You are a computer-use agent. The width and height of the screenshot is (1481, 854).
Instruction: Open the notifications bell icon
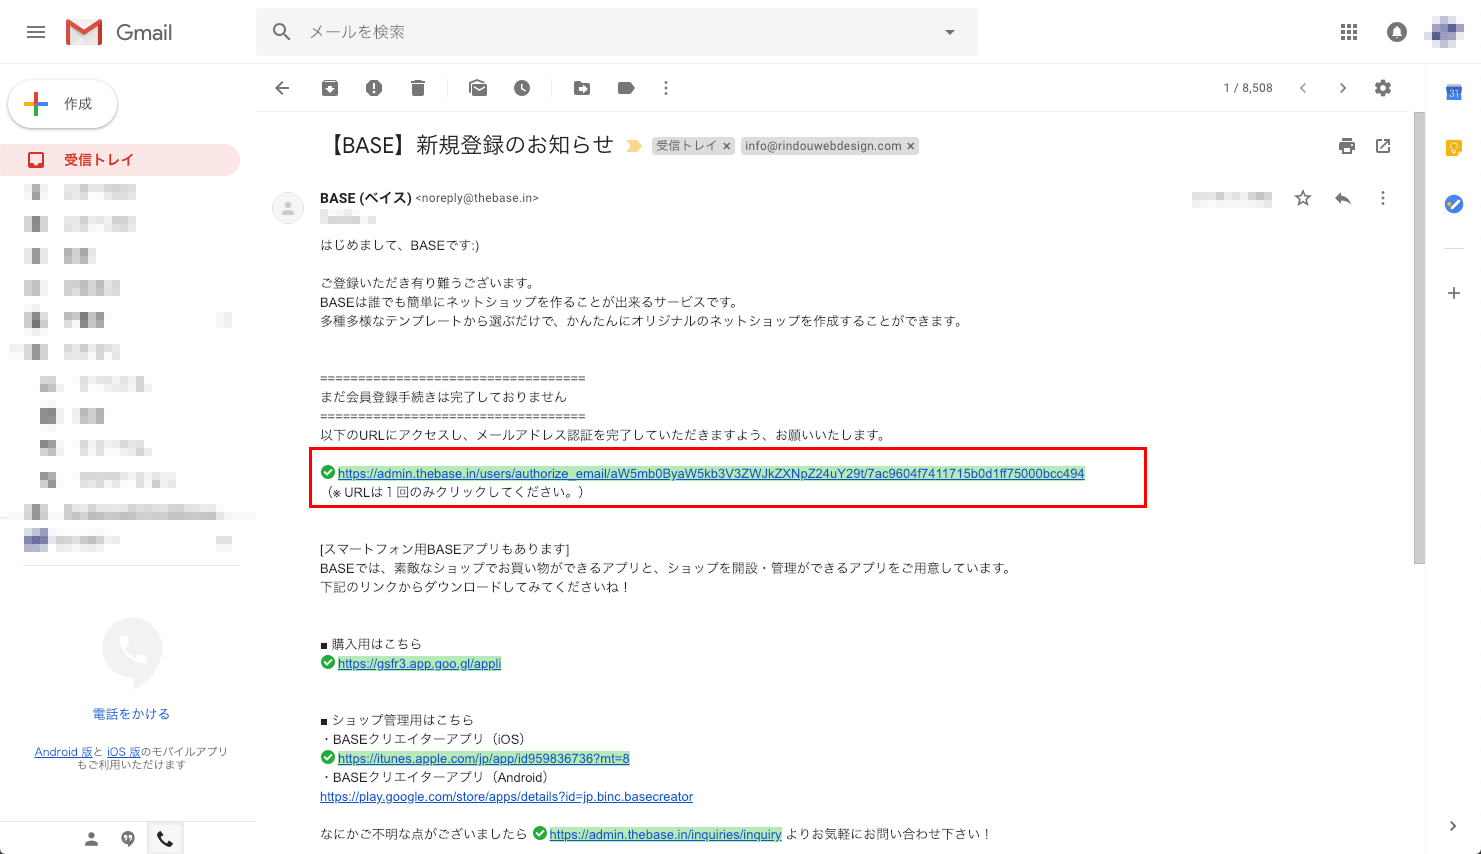click(1397, 32)
